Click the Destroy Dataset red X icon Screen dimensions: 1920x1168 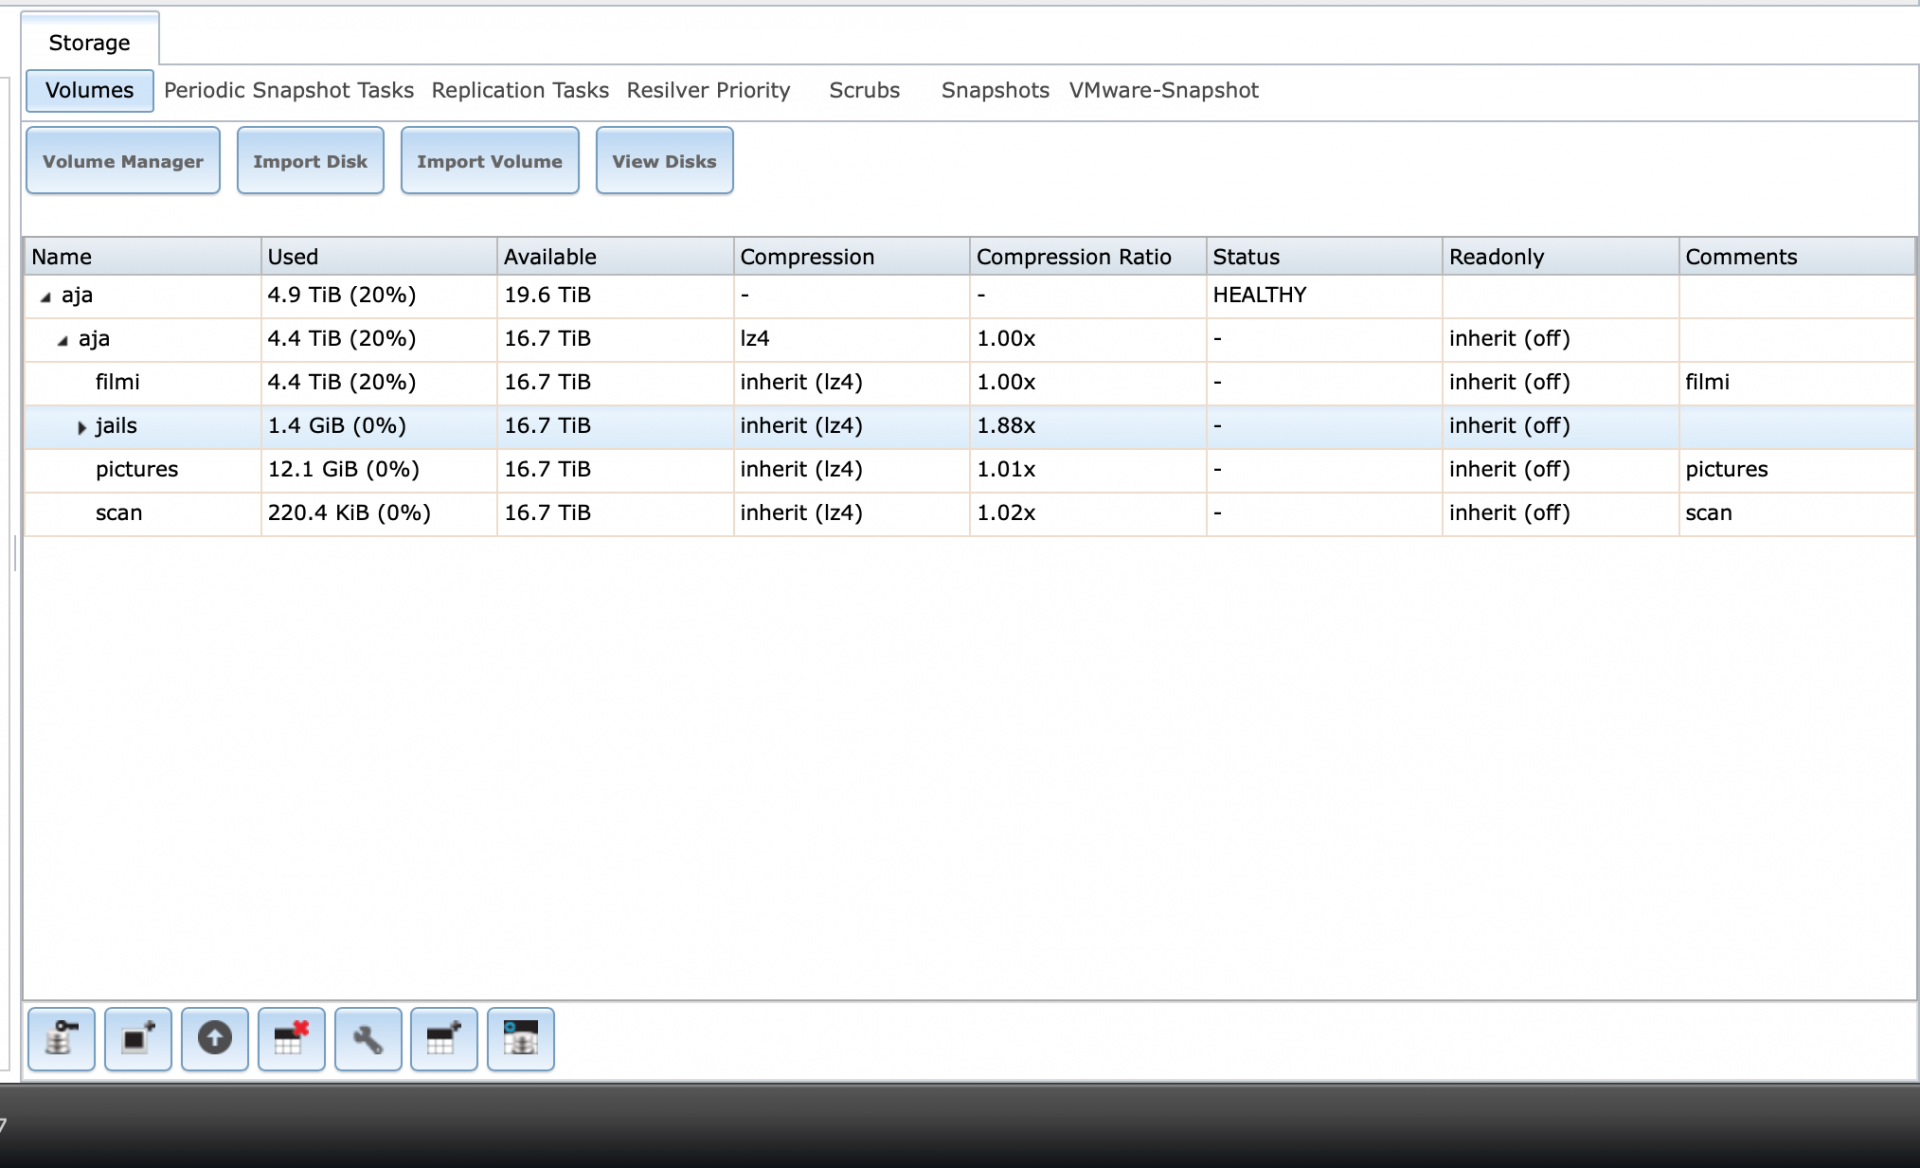(x=291, y=1039)
